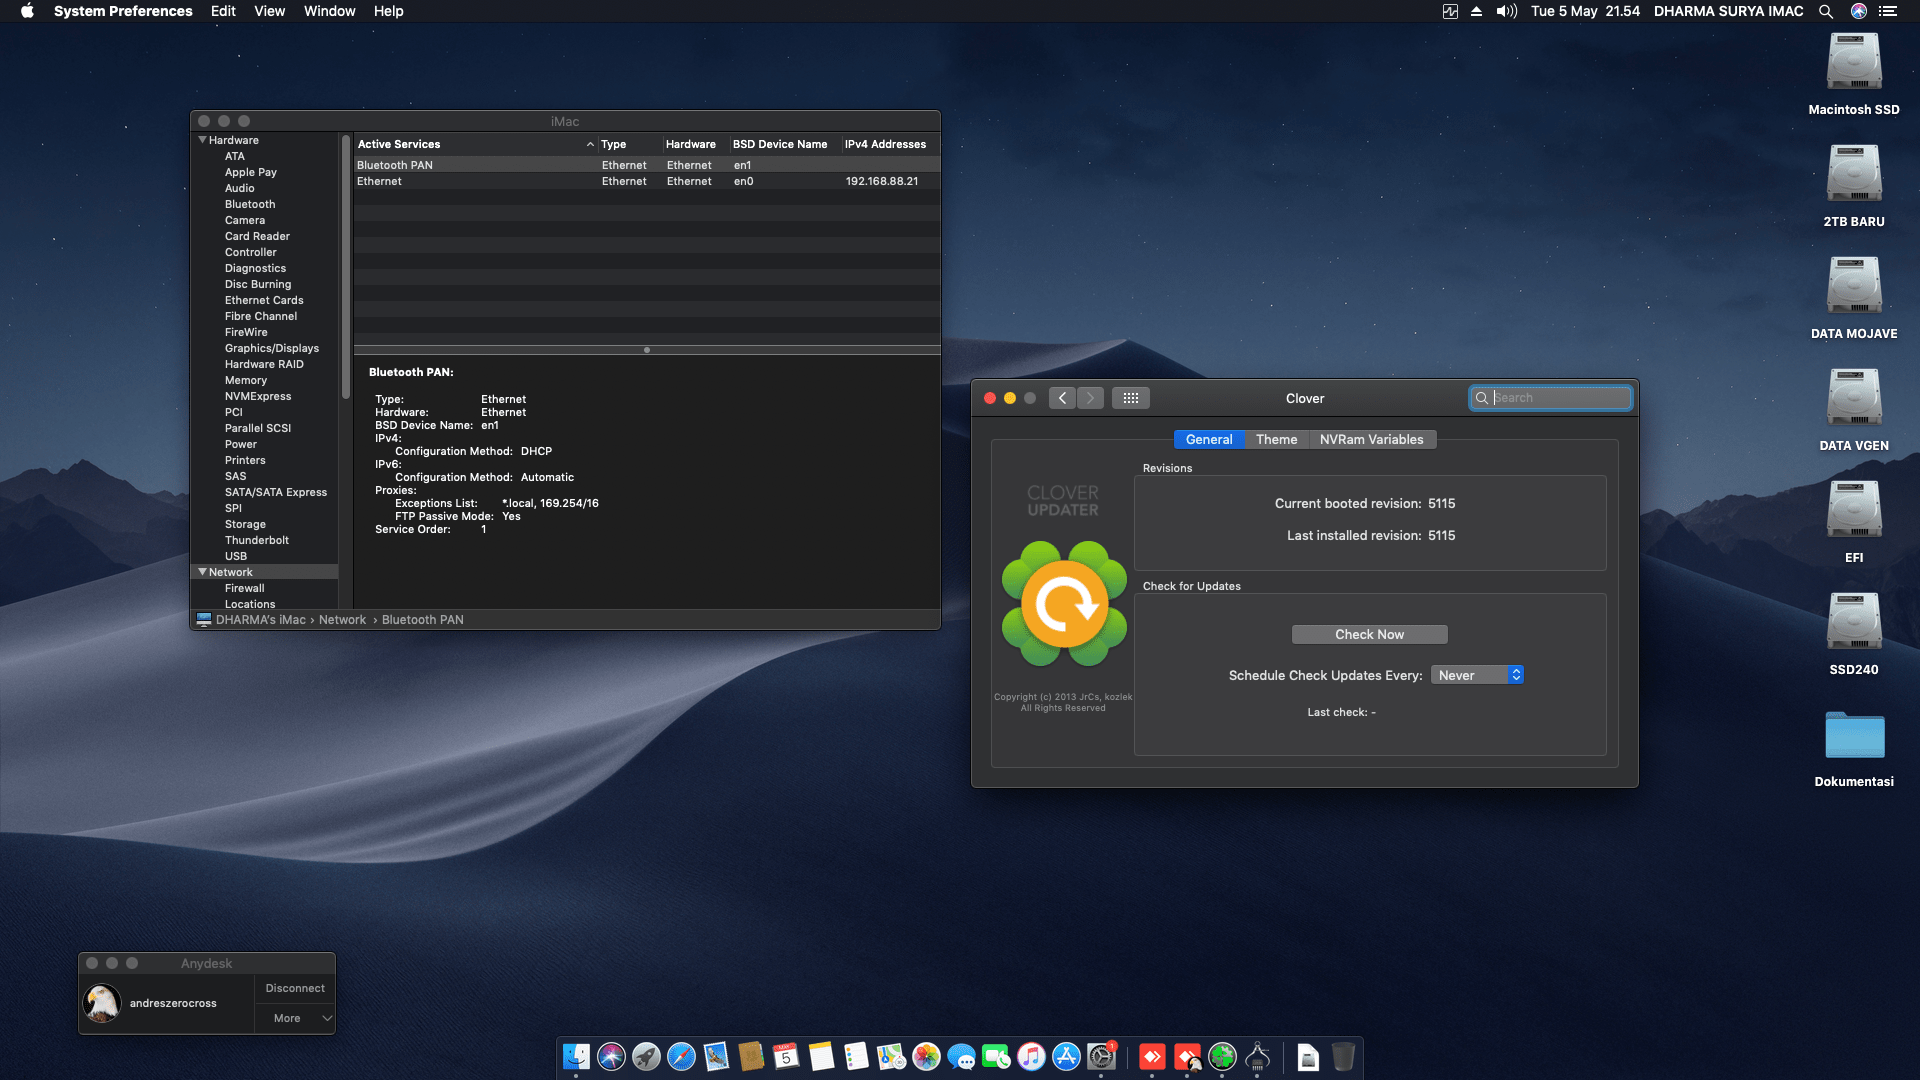This screenshot has height=1080, width=1920.
Task: Open Messages bubble icon in Dock
Action: pyautogui.click(x=961, y=1056)
